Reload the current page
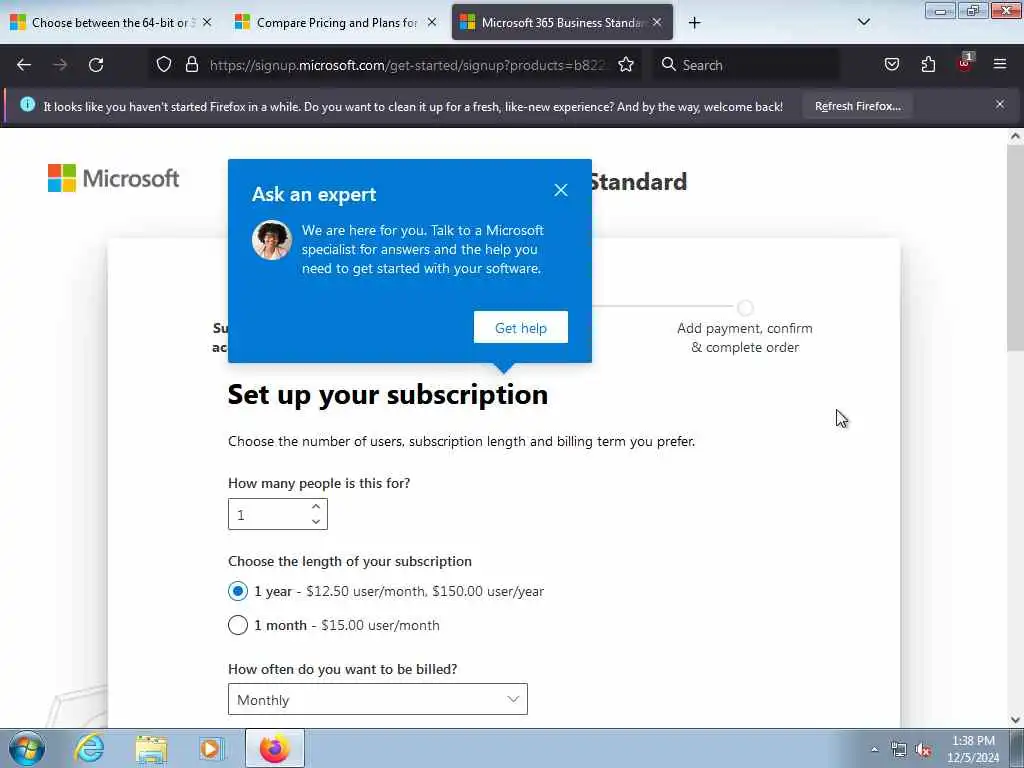The height and width of the screenshot is (768, 1024). coord(96,65)
